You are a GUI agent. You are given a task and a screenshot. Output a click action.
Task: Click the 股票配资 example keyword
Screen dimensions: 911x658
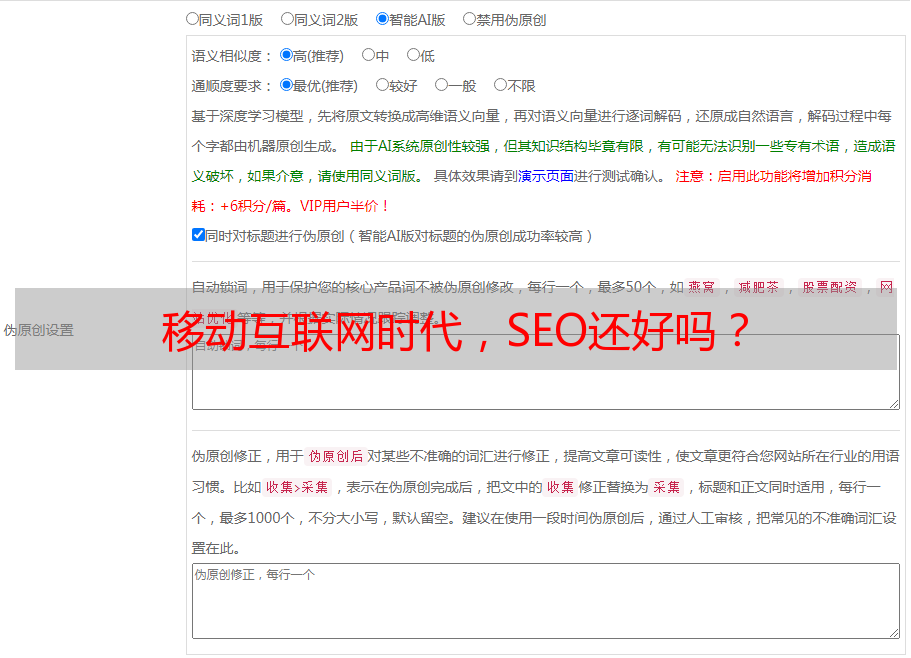830,287
